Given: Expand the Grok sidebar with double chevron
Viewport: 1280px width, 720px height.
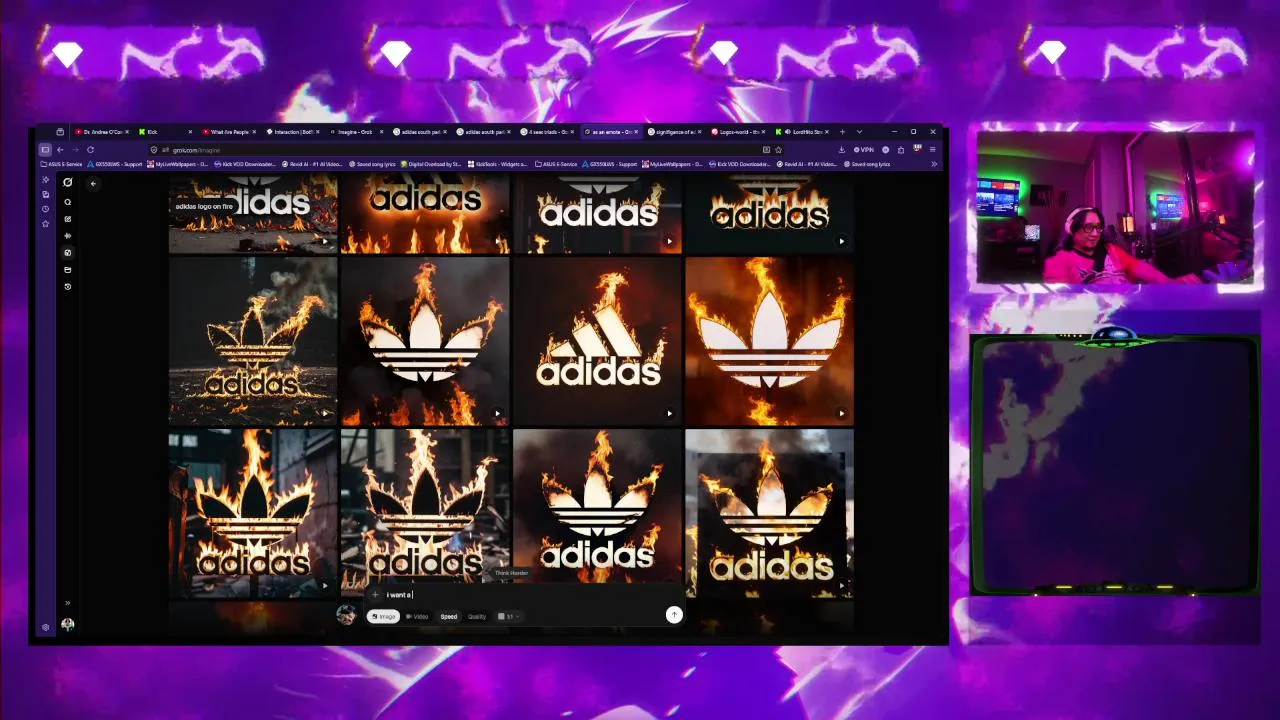Looking at the screenshot, I should pyautogui.click(x=68, y=603).
